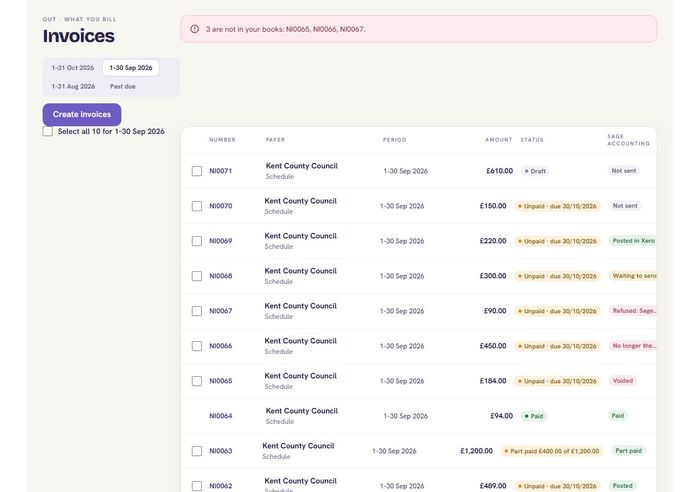
Task: Select the checkbox beside NI0065
Action: tap(197, 381)
